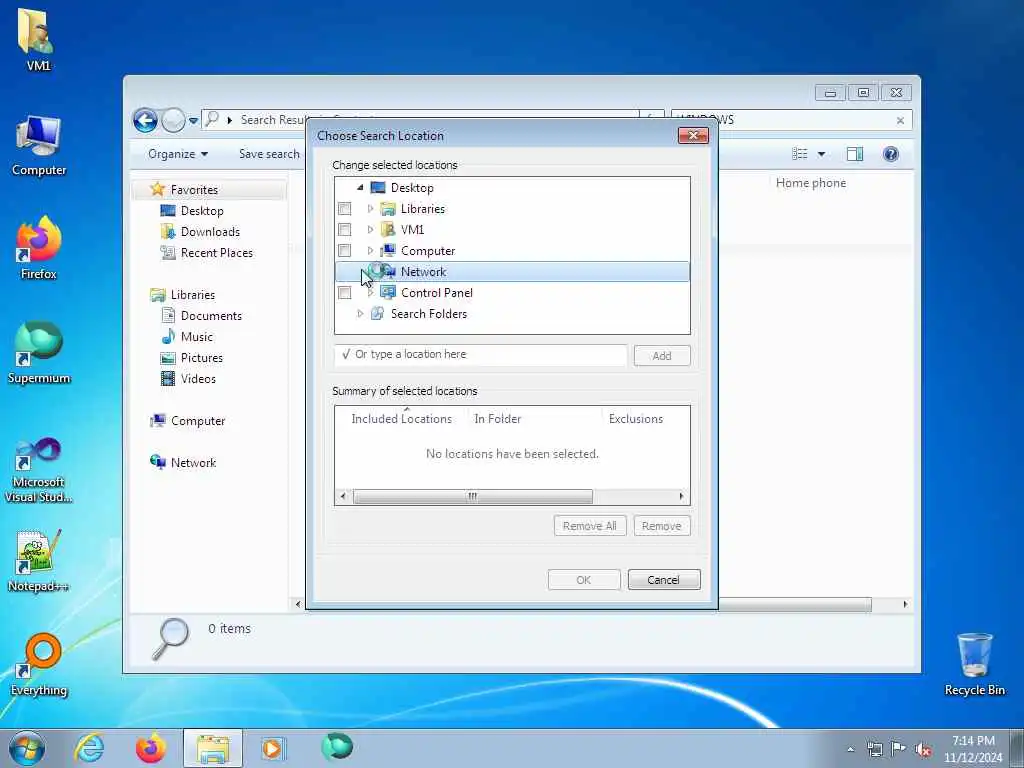Click the Windows Start orb
Image resolution: width=1024 pixels, height=768 pixels.
click(x=27, y=748)
